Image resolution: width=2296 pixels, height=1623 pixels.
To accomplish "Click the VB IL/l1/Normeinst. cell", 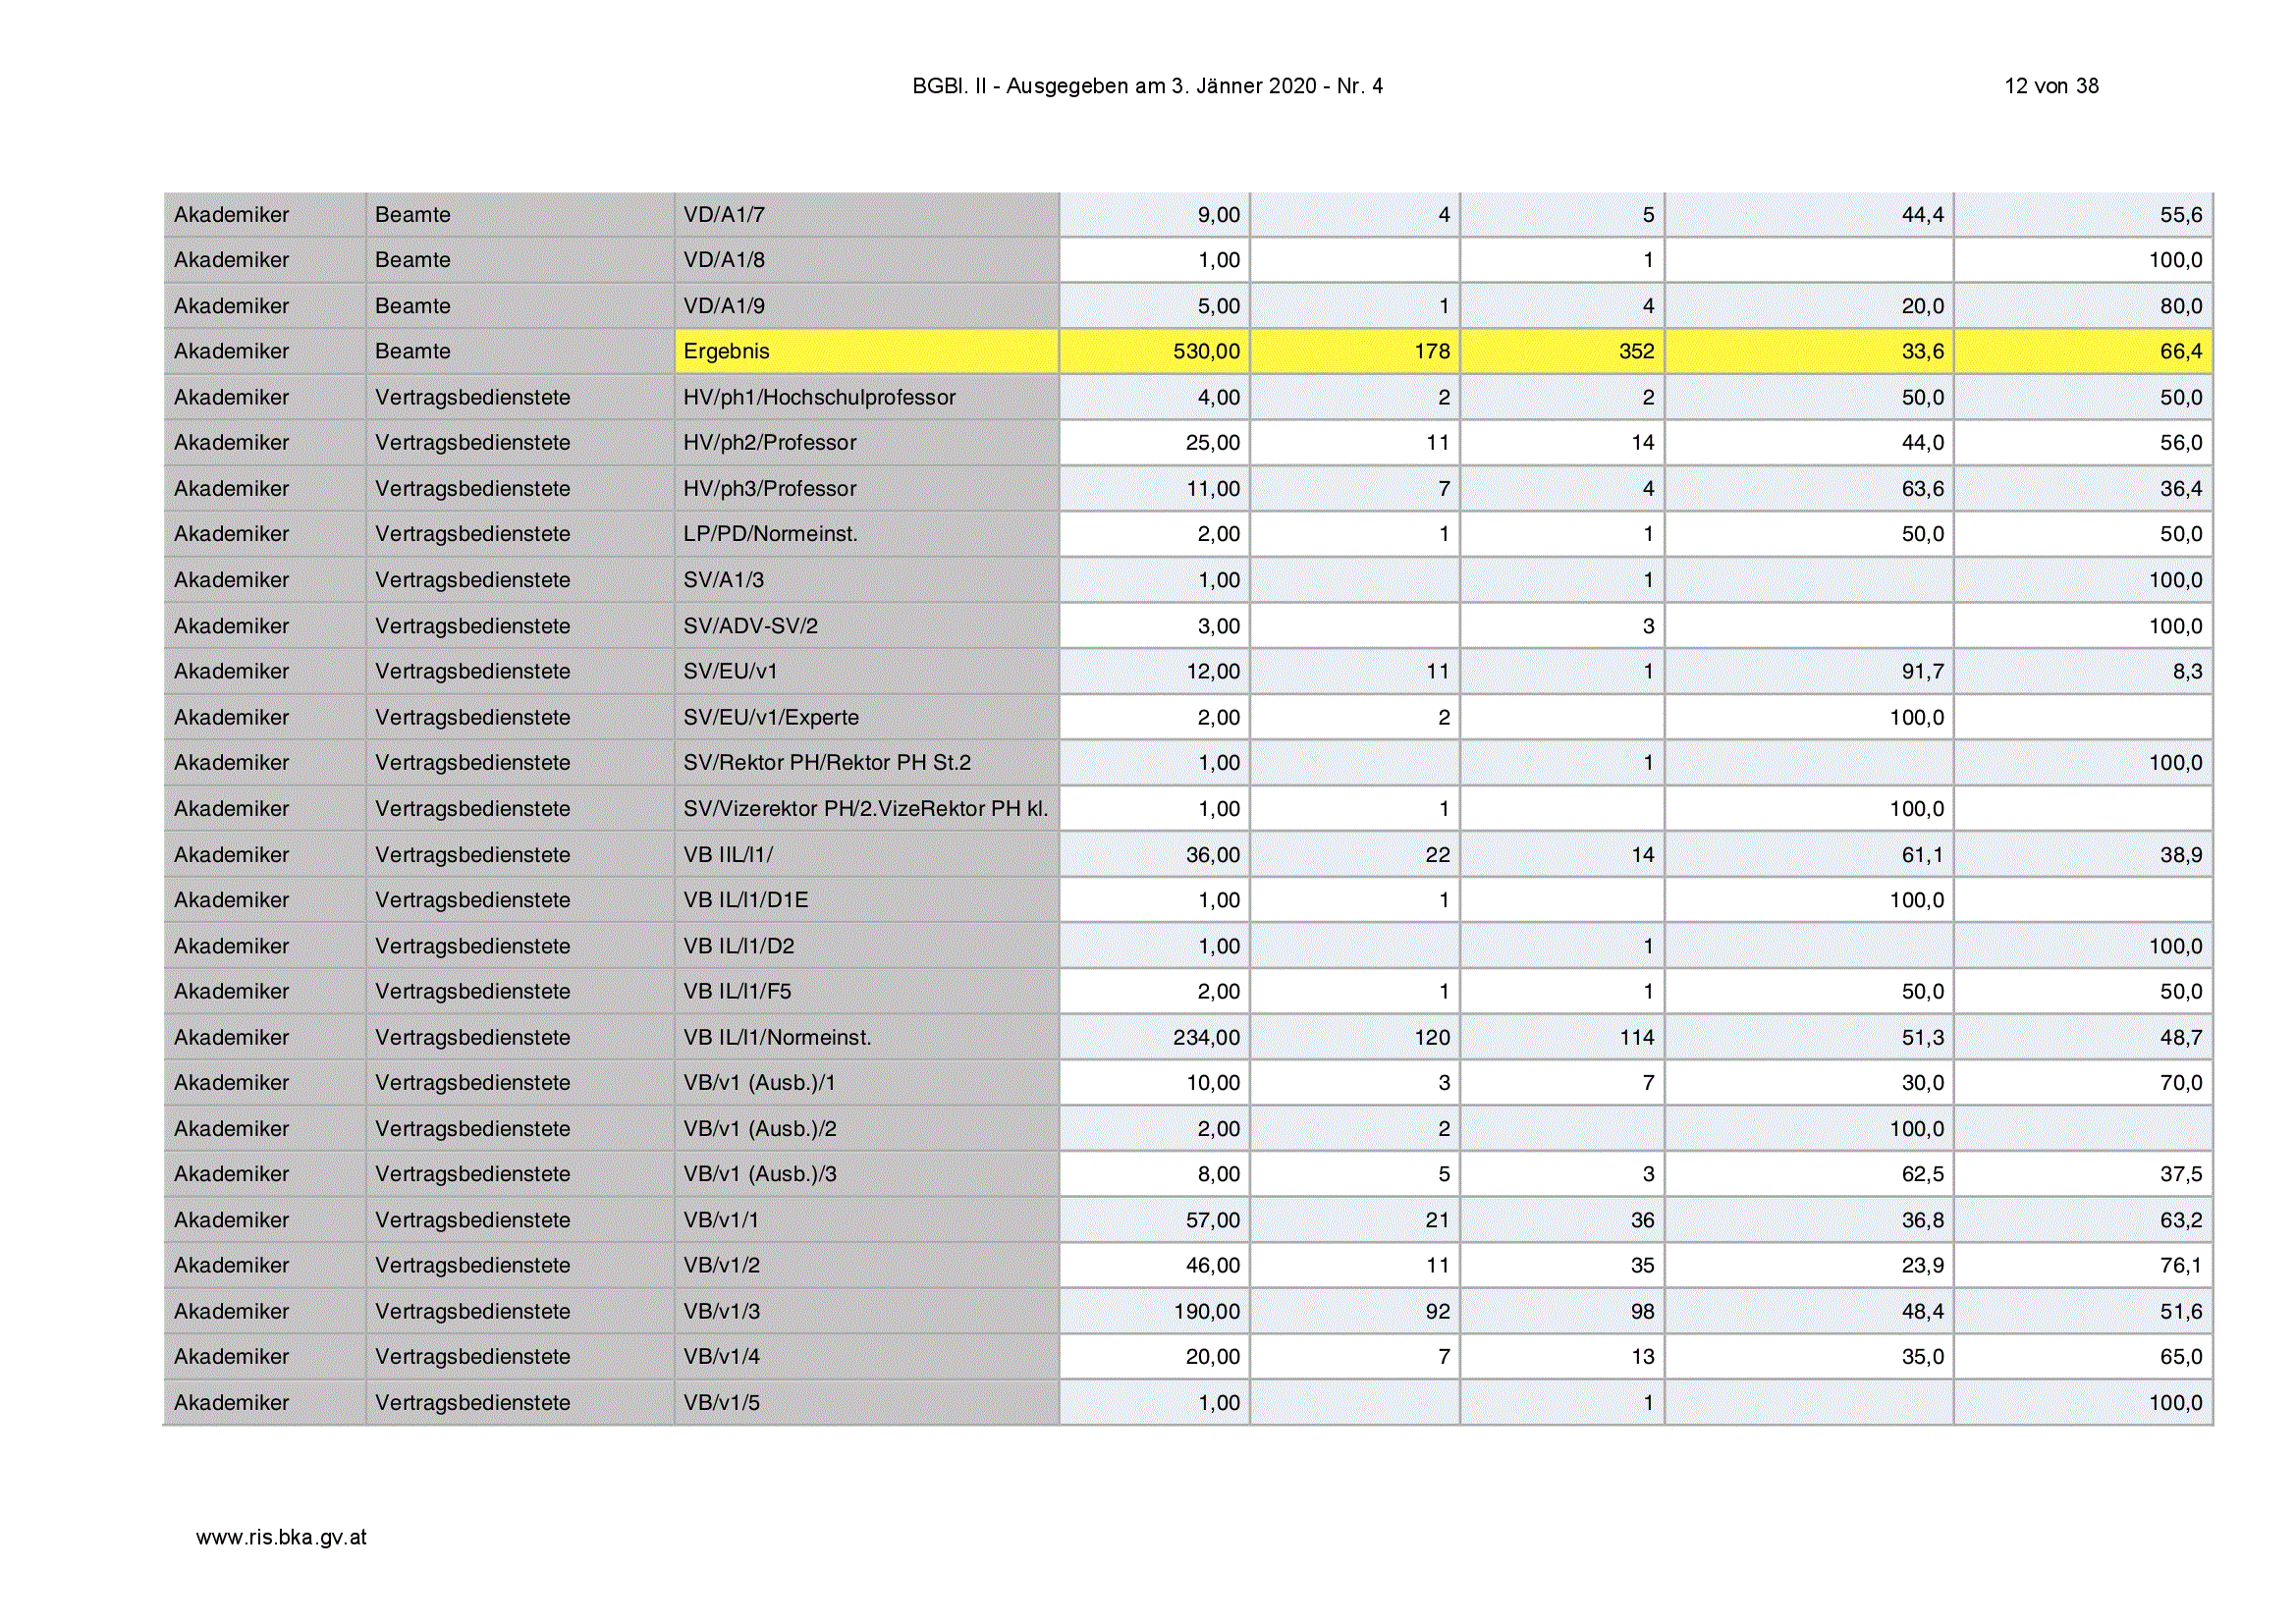I will click(x=867, y=1037).
